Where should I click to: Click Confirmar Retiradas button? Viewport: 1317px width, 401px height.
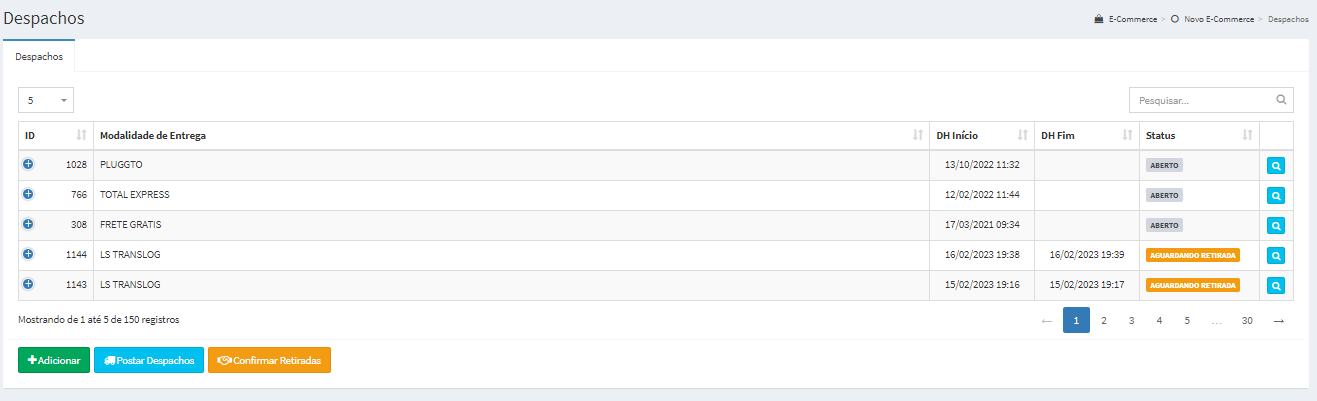(x=269, y=360)
